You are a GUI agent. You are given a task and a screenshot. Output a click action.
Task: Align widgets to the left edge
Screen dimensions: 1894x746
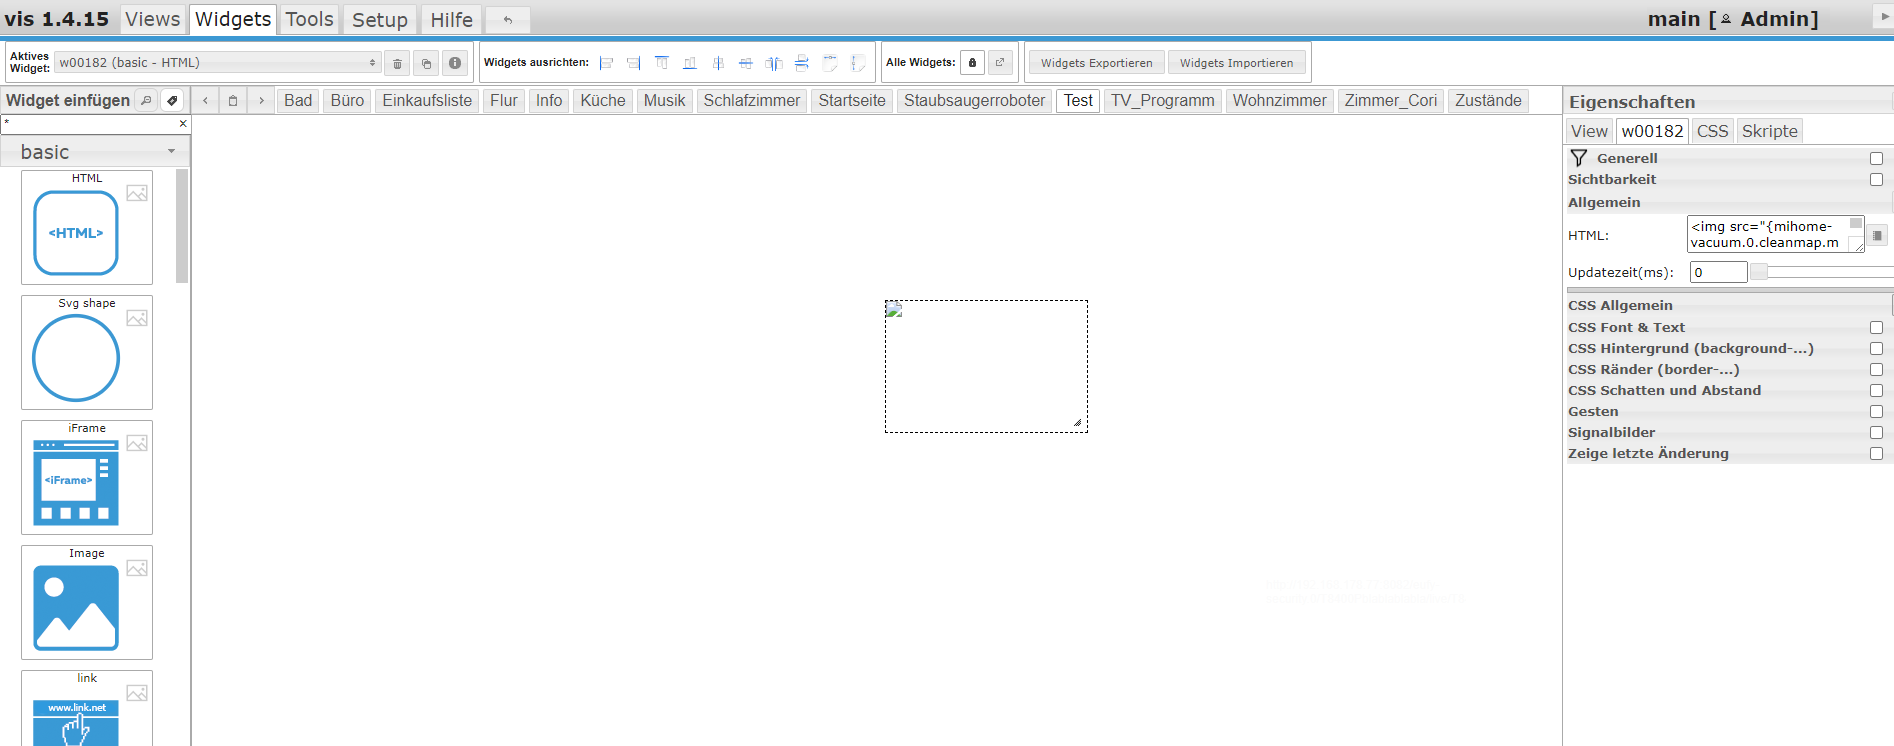(x=606, y=63)
